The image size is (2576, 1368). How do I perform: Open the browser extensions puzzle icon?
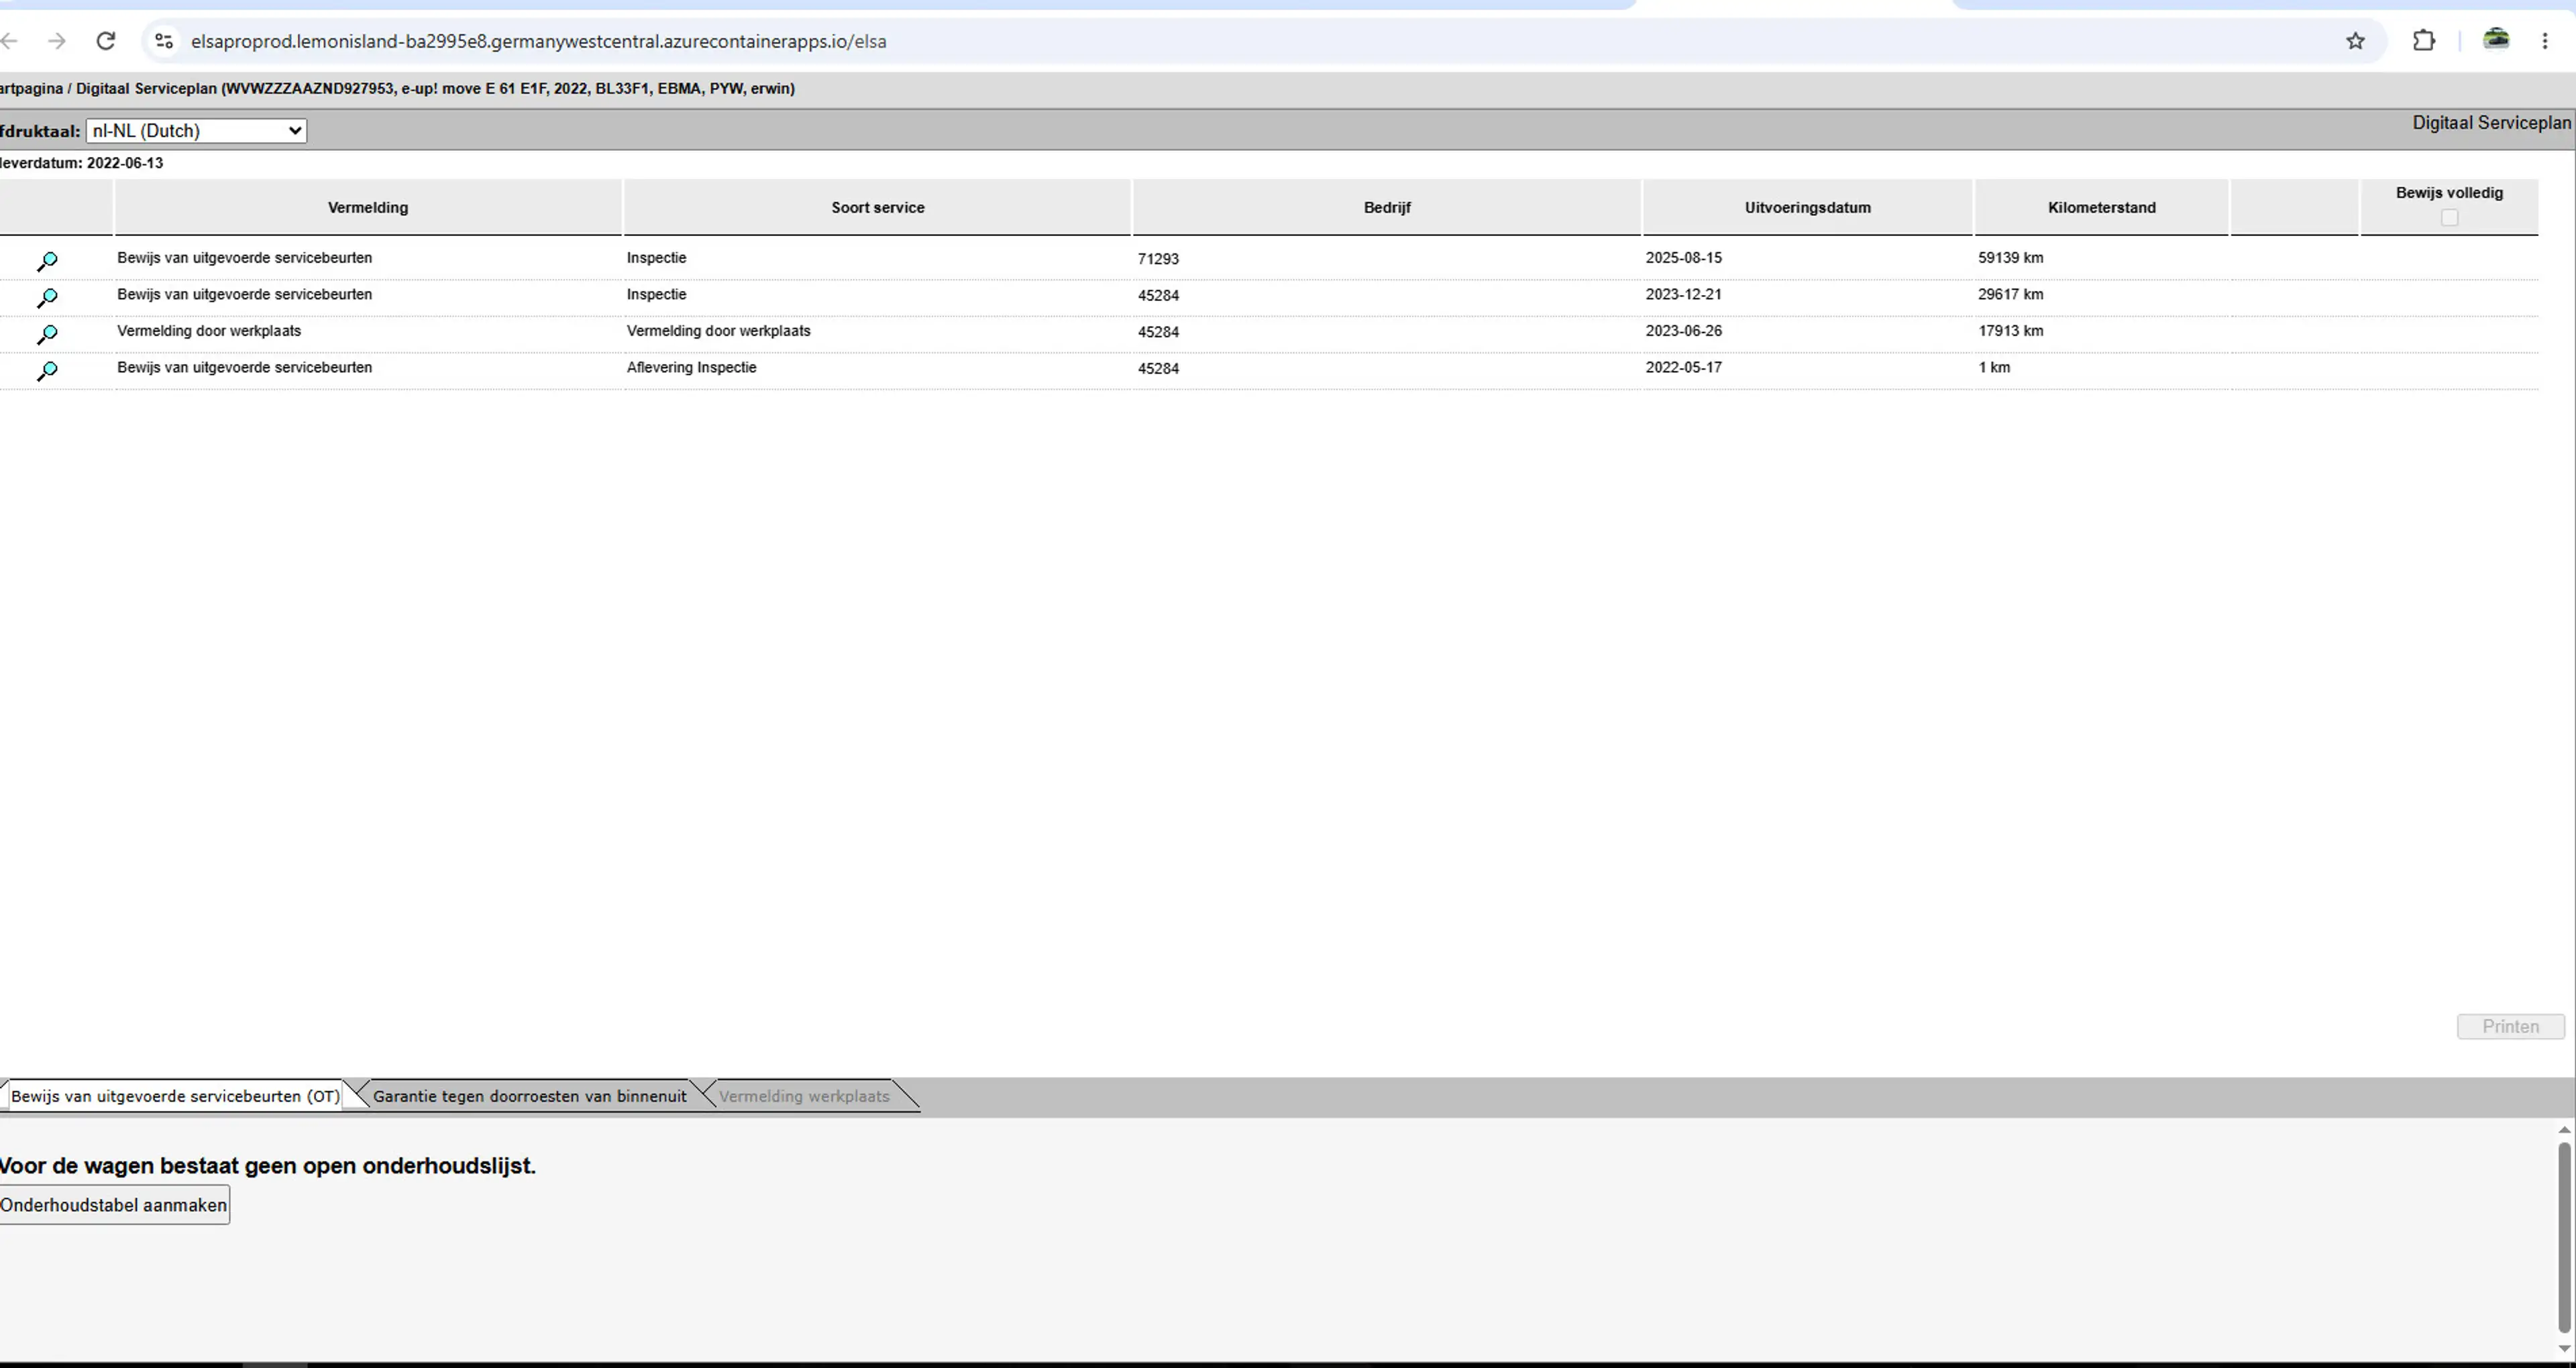(x=2424, y=41)
